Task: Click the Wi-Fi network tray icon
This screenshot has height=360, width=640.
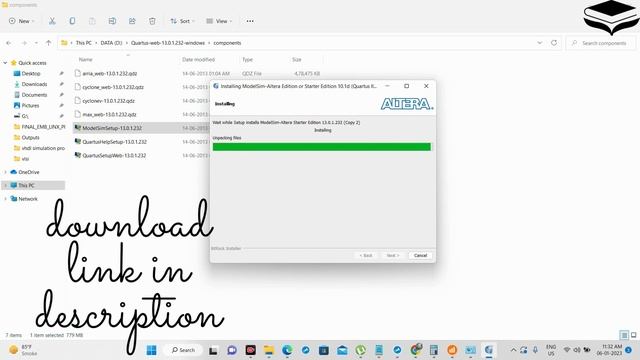Action: (x=567, y=350)
